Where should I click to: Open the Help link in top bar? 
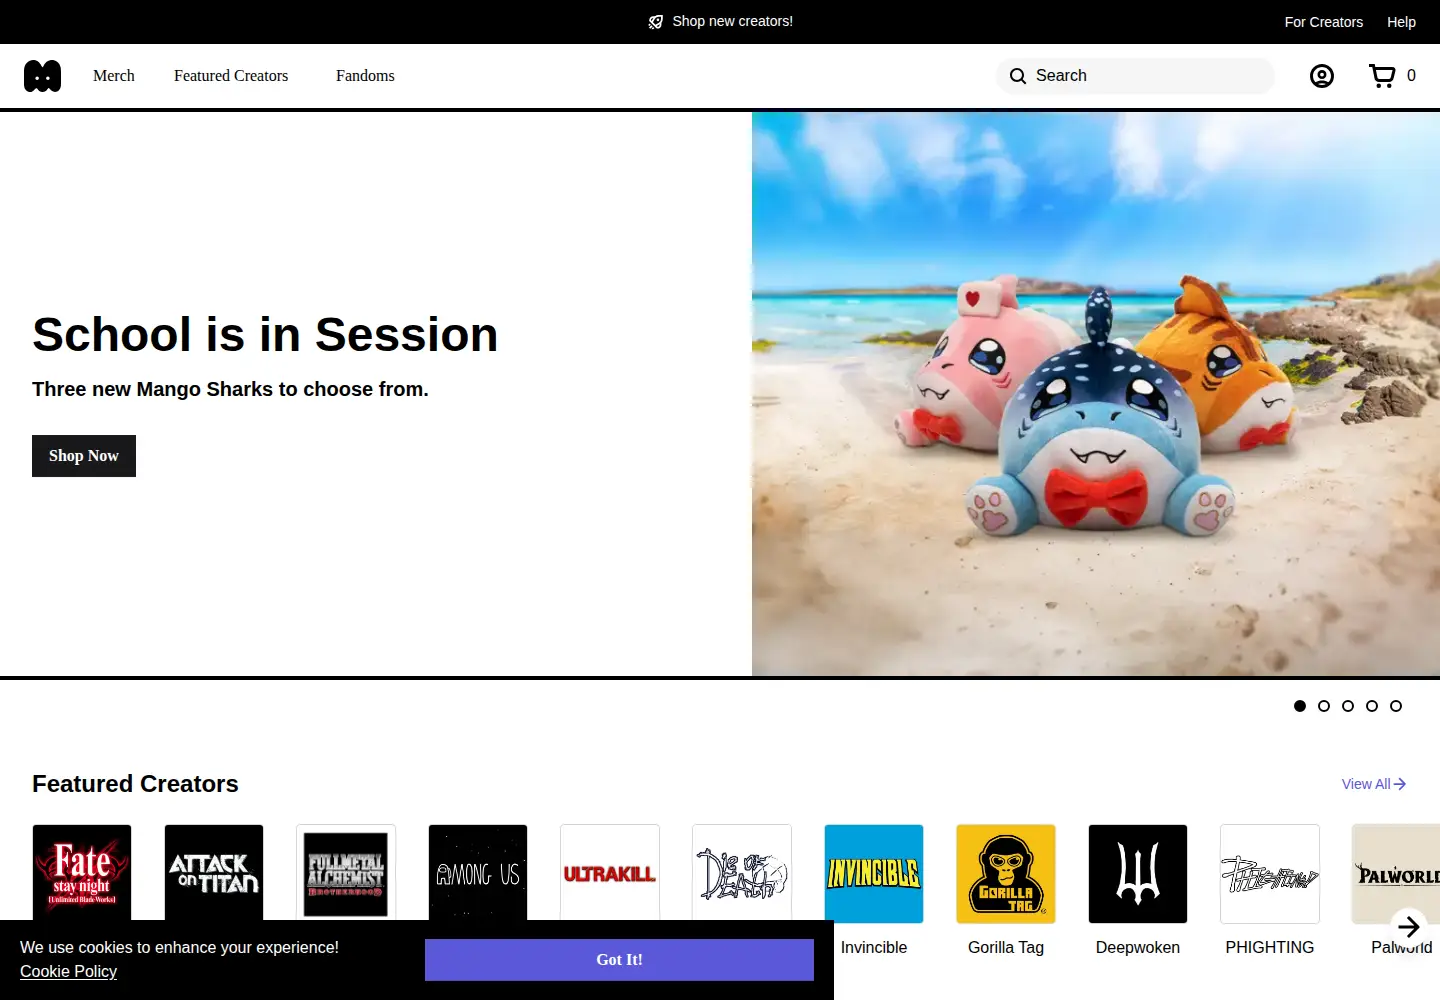[x=1401, y=22]
